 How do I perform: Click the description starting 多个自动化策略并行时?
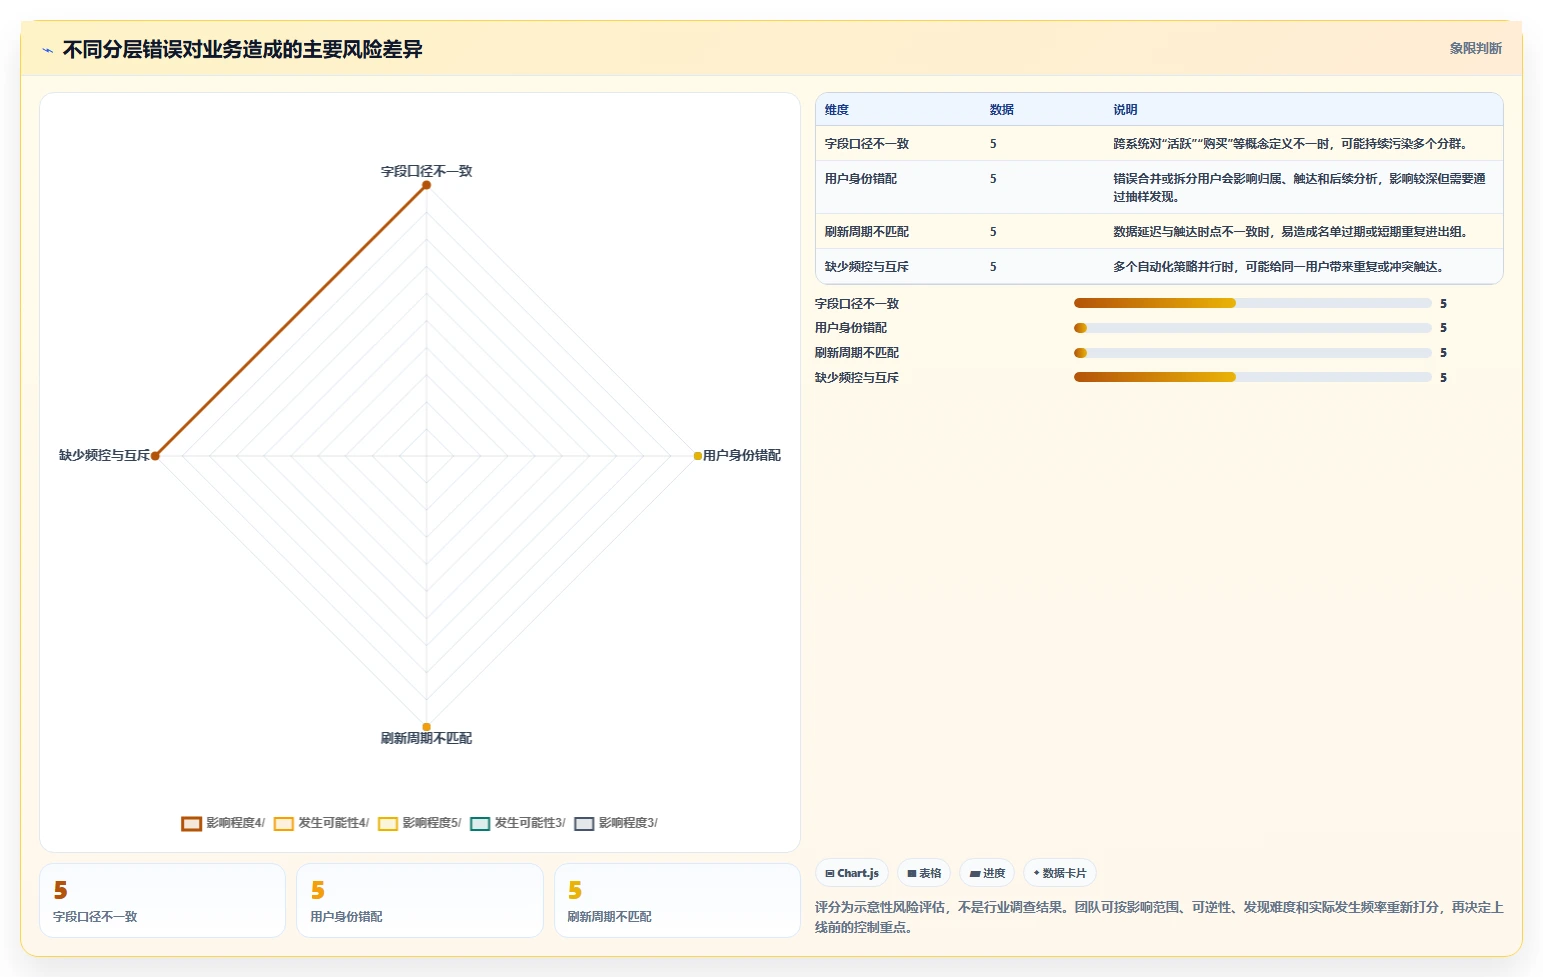click(x=1279, y=267)
